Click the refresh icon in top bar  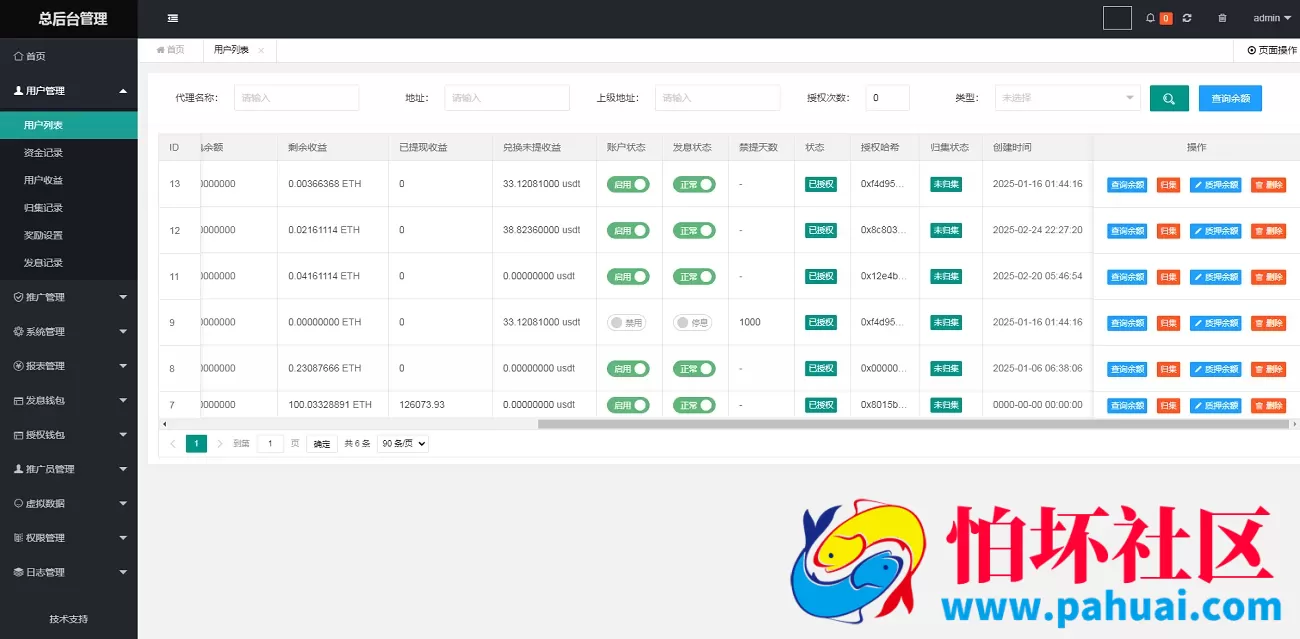(x=1187, y=18)
